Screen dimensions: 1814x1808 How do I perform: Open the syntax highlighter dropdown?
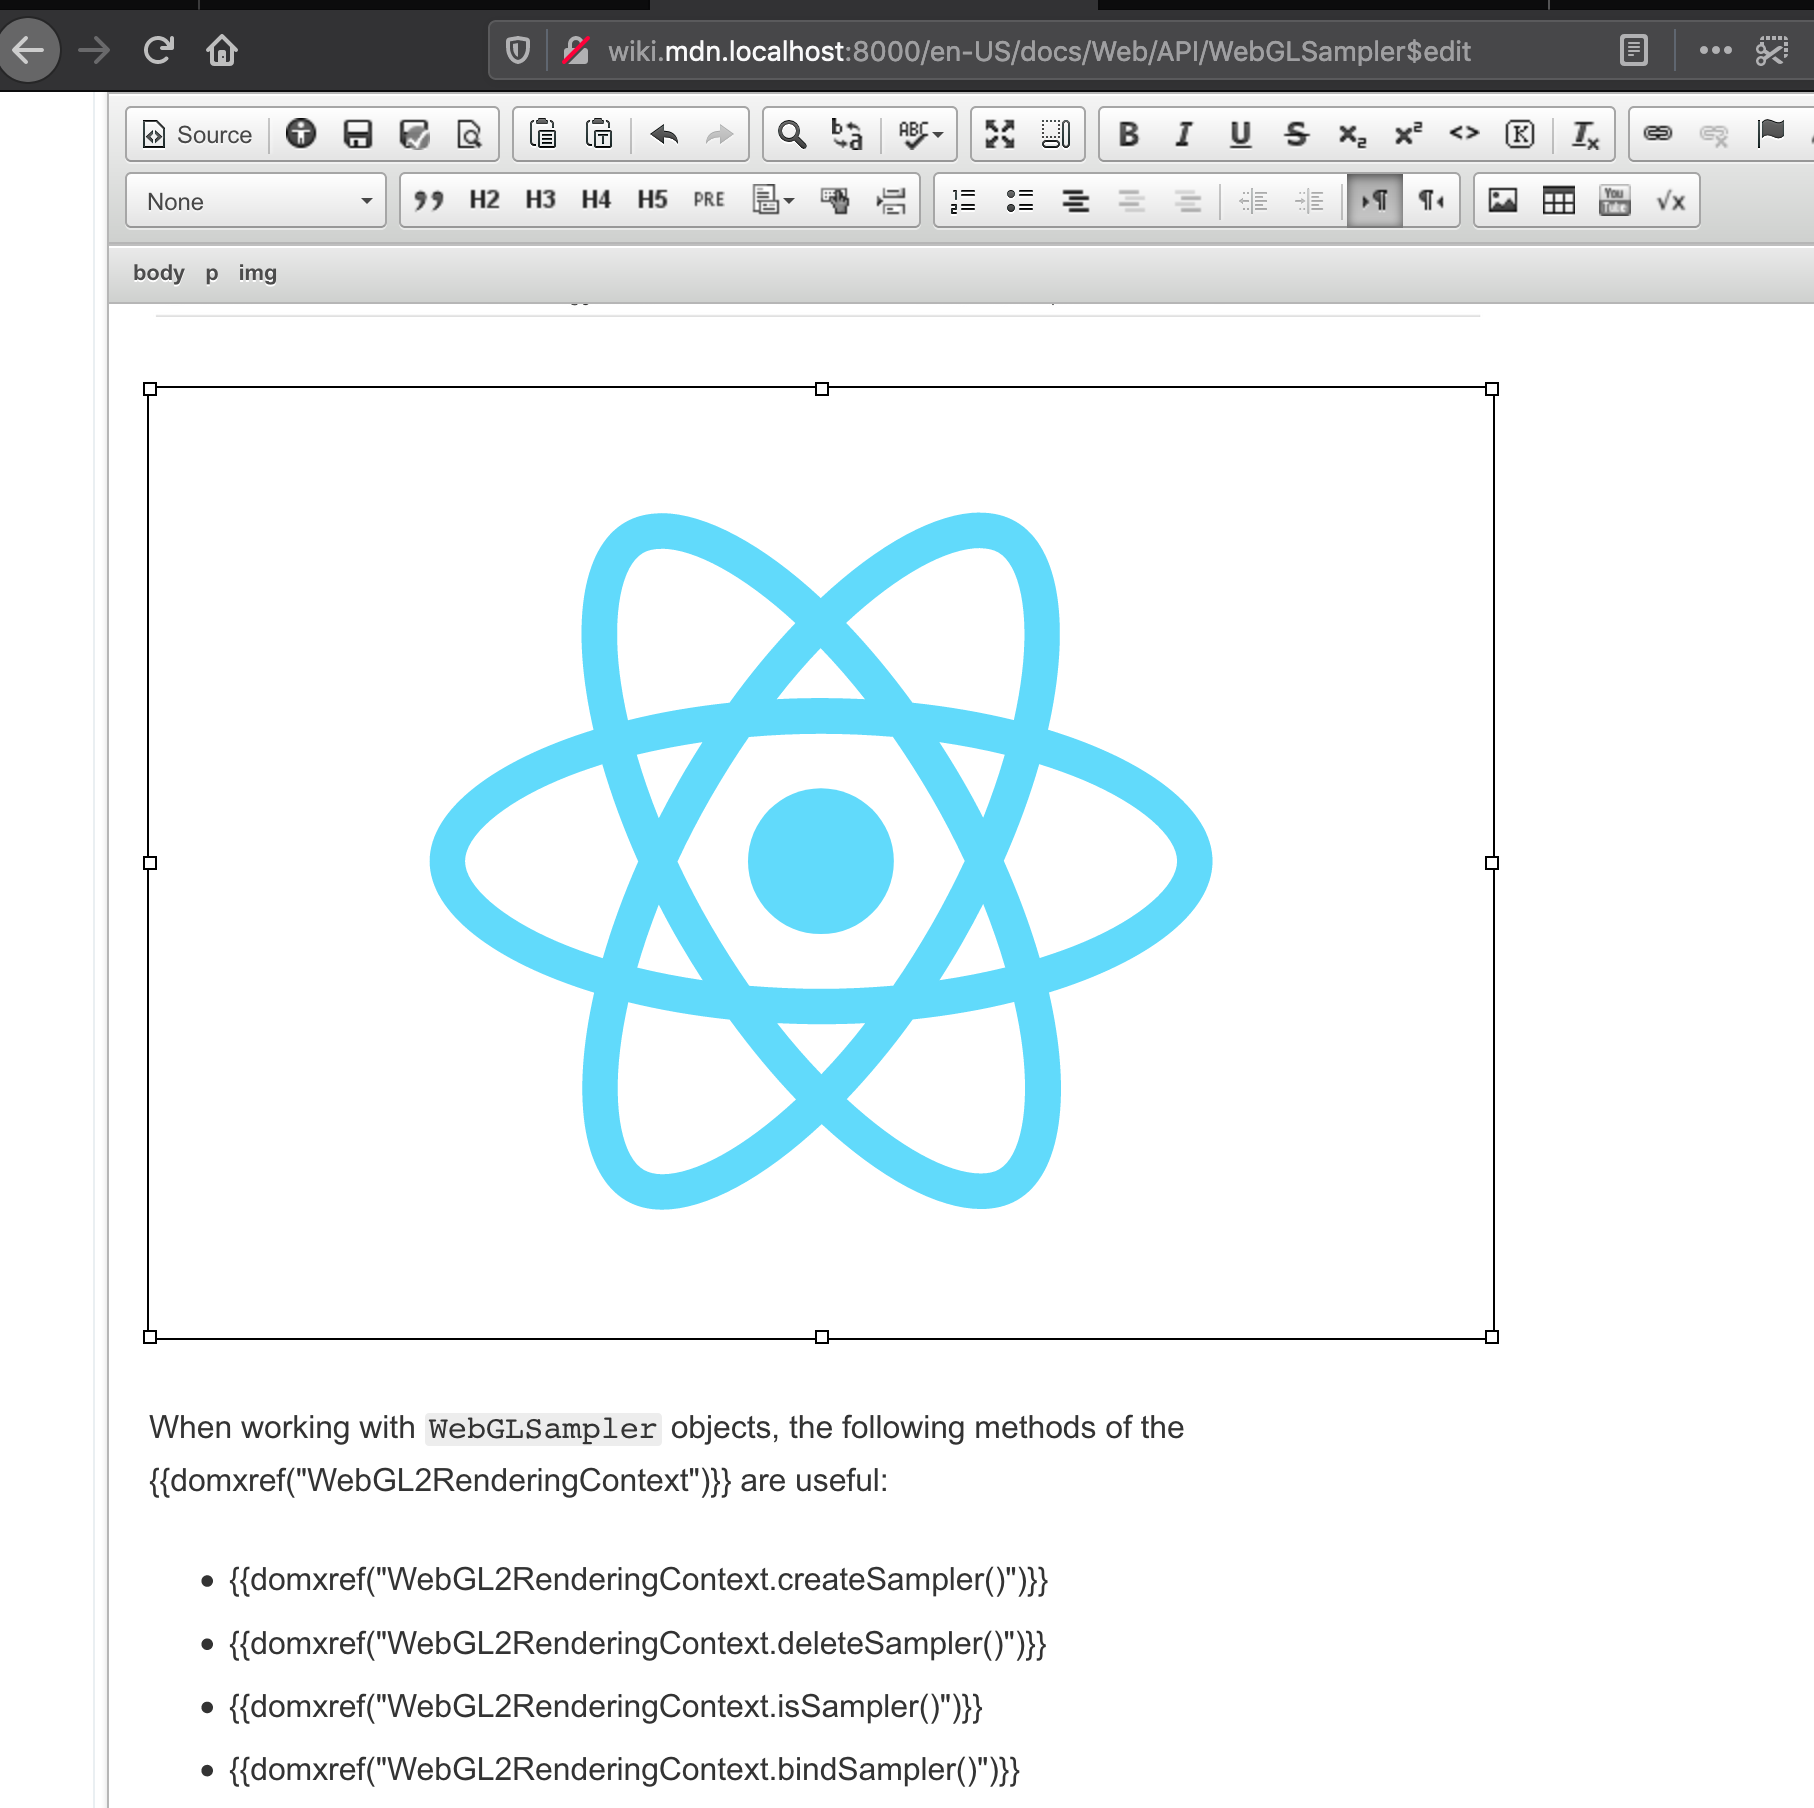point(773,201)
